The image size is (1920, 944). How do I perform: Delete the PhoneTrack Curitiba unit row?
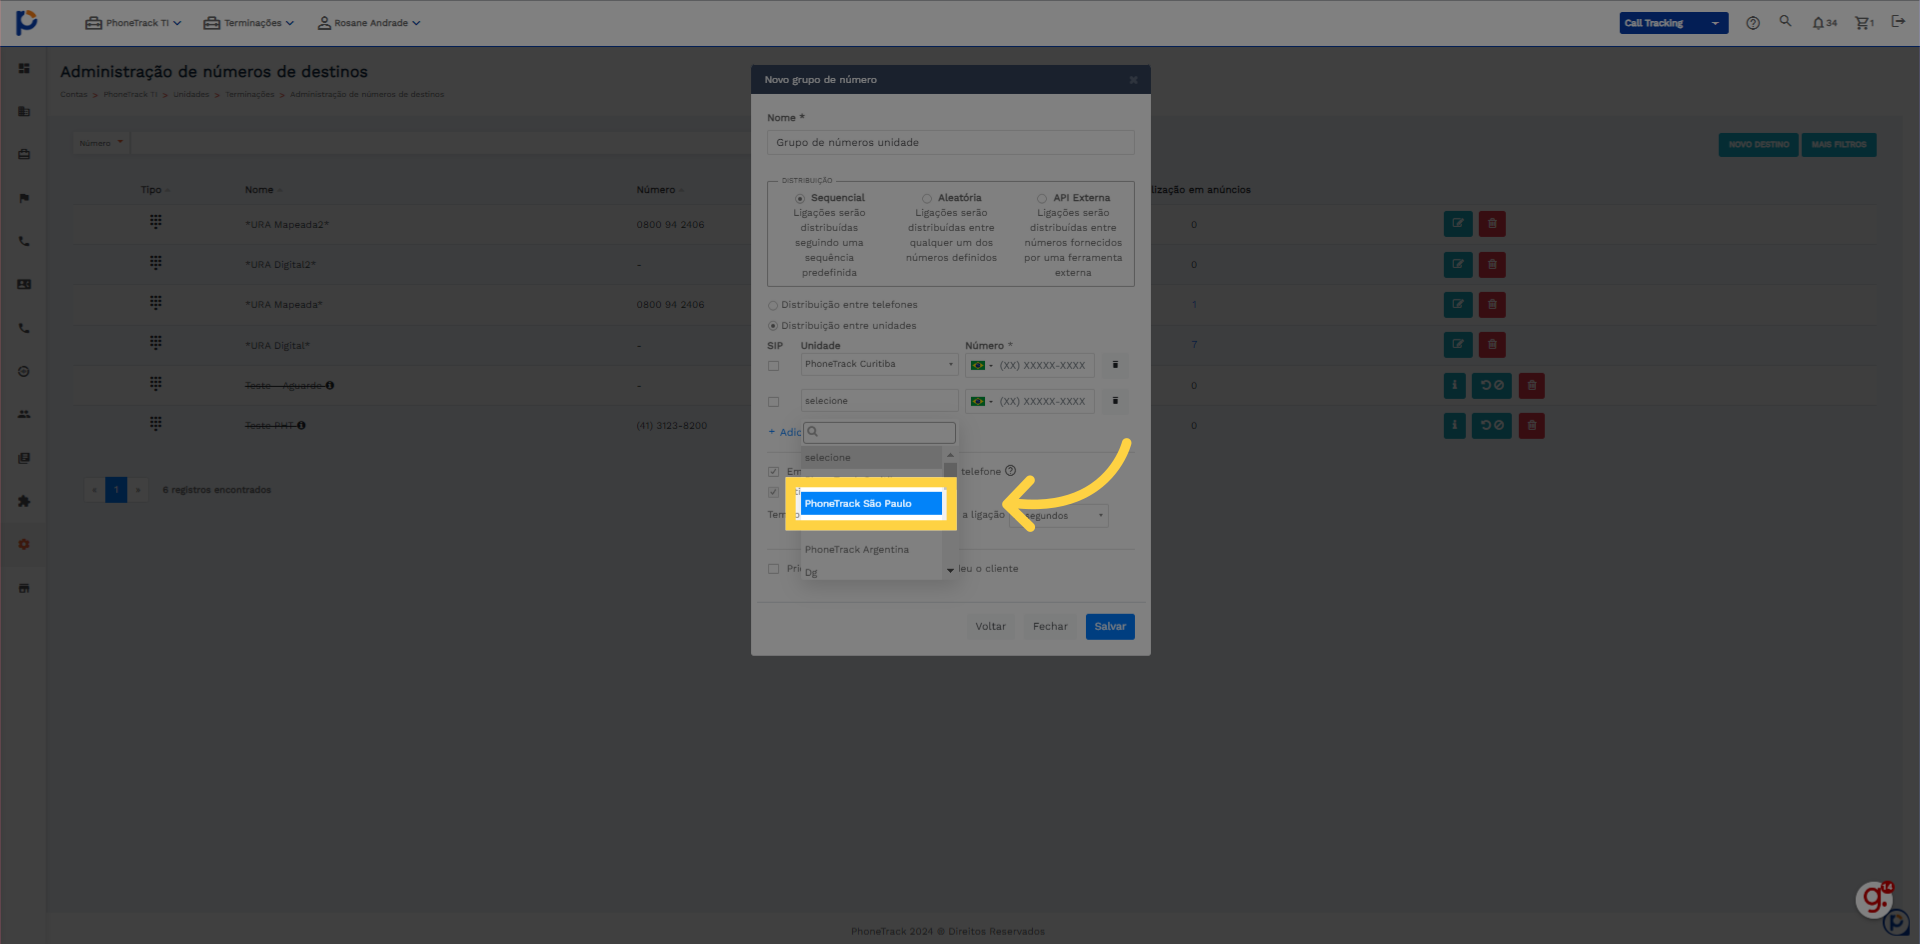1115,365
